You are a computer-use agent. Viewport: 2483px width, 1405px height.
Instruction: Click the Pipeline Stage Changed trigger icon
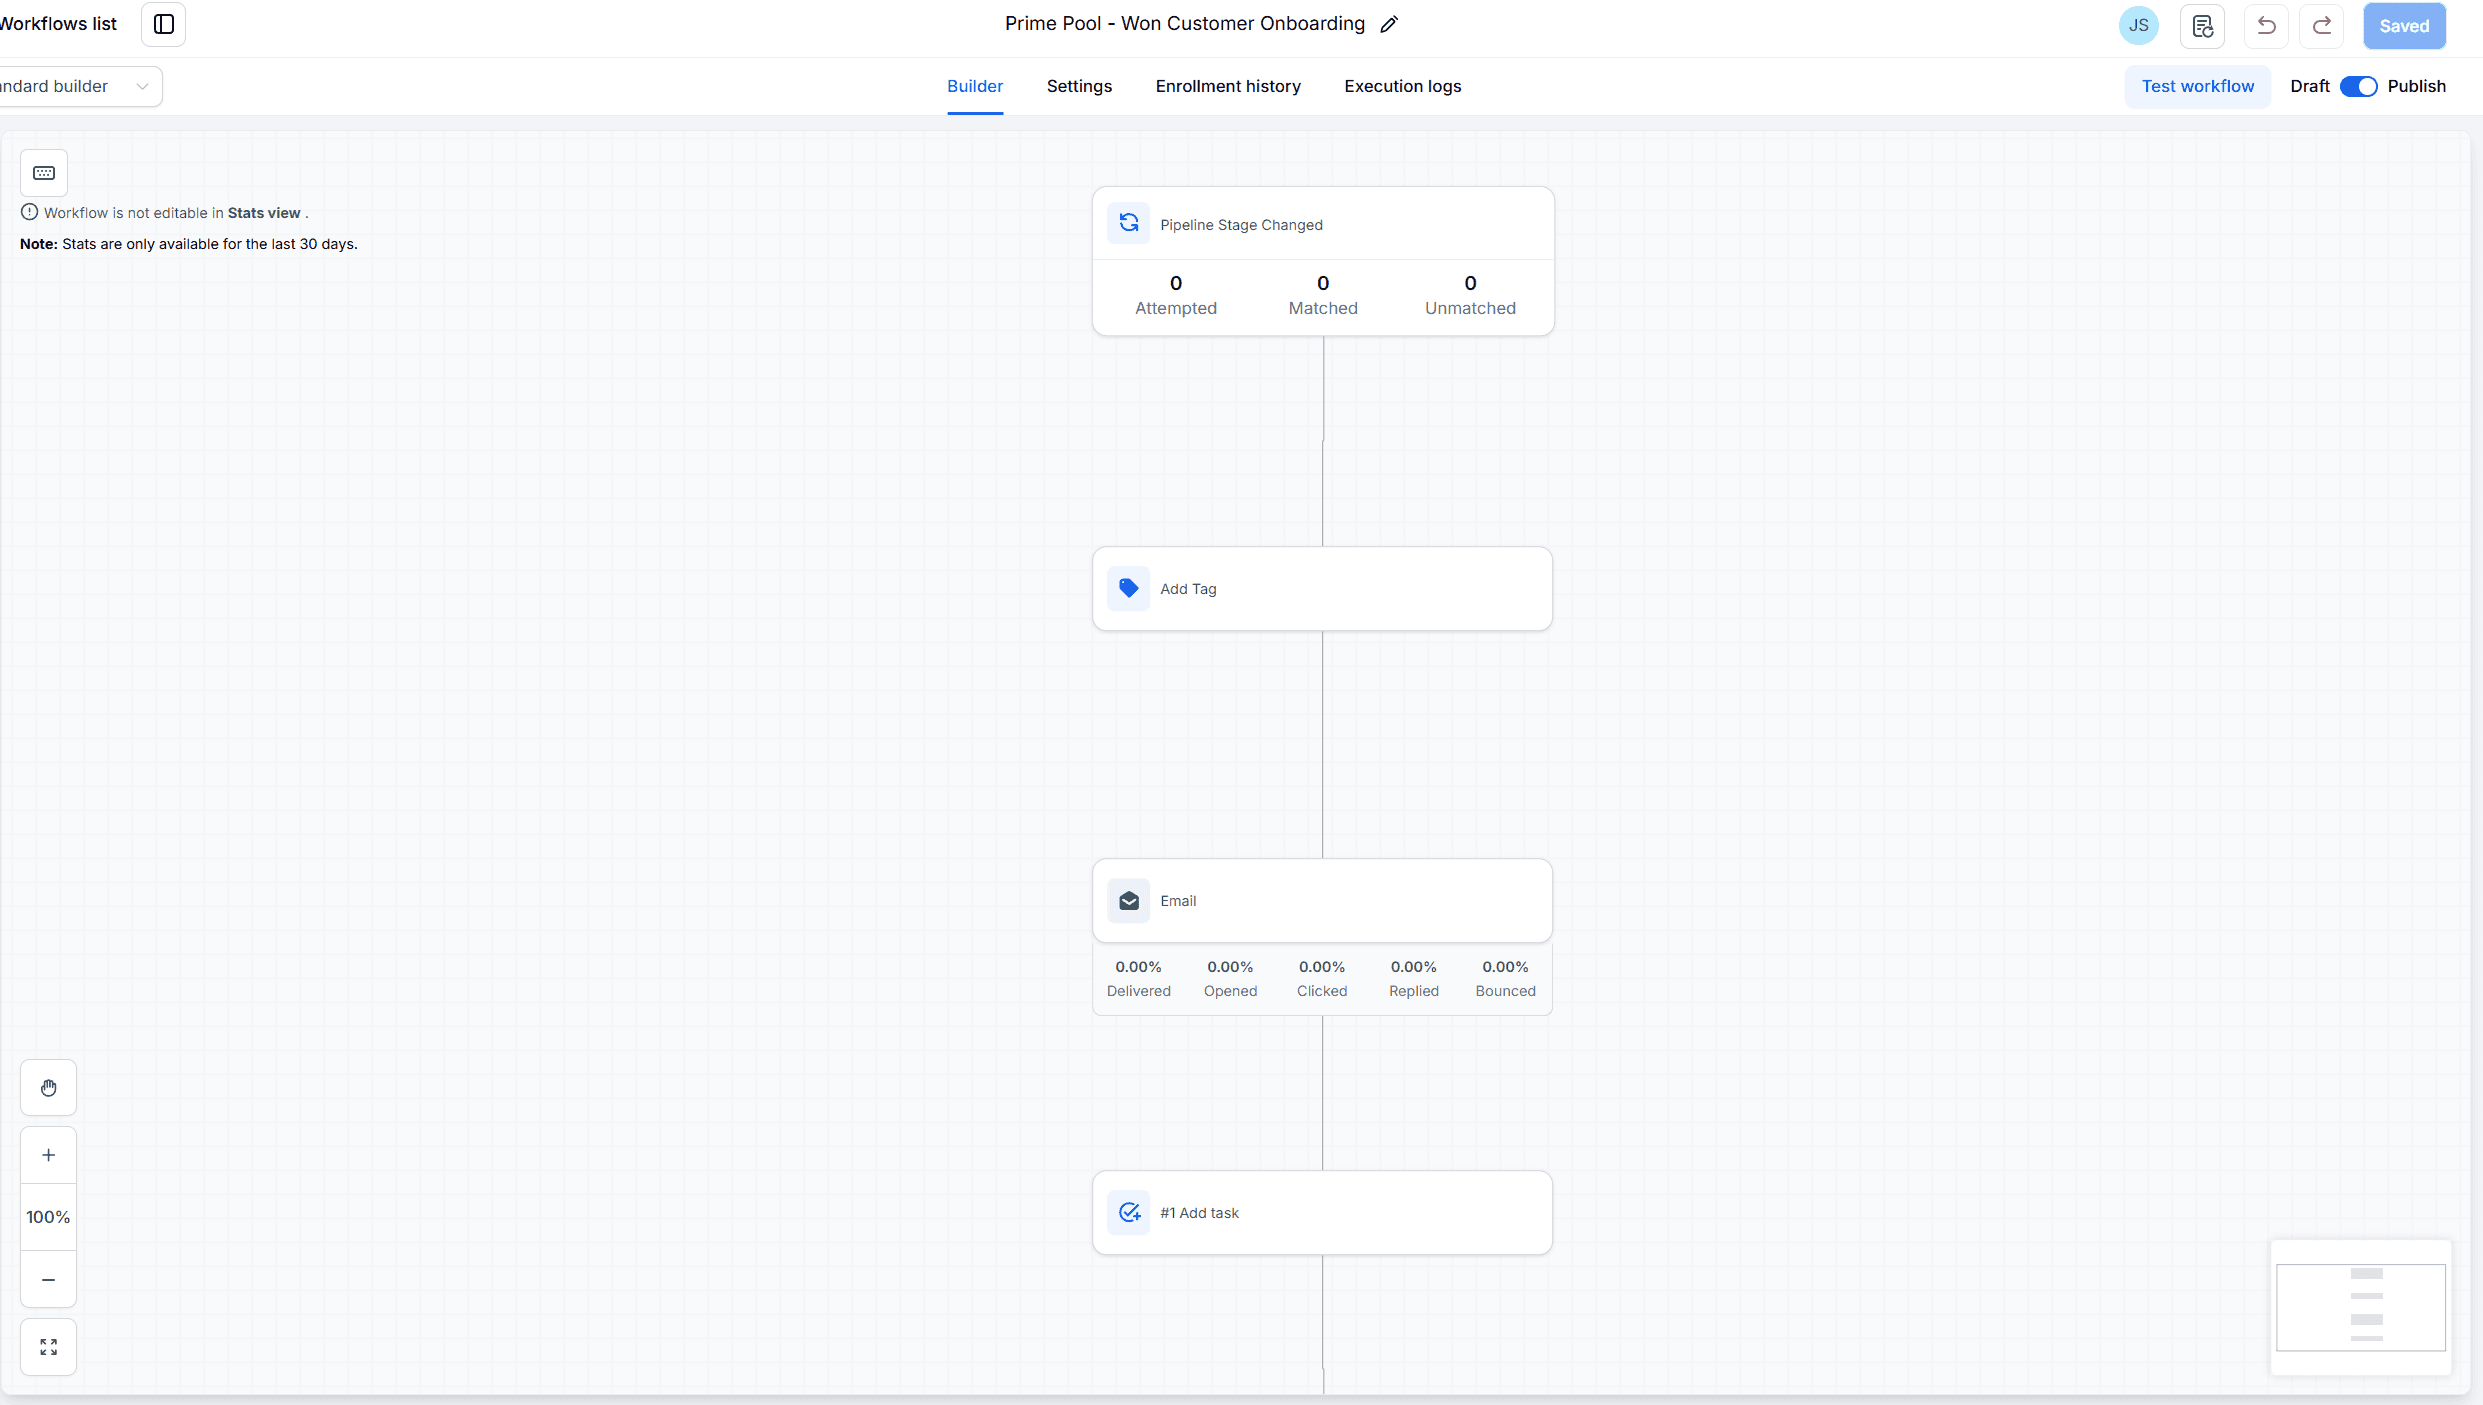pos(1129,223)
